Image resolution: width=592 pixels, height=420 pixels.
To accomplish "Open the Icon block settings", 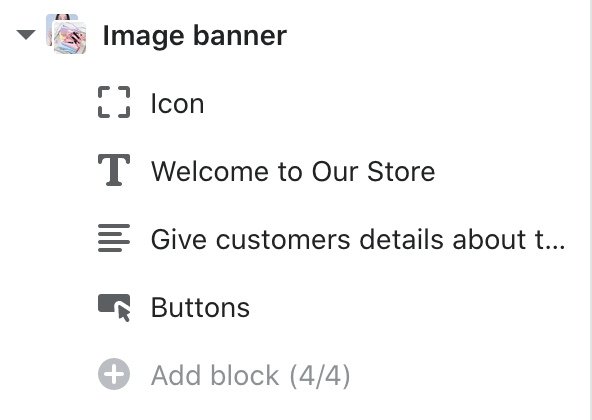I will (x=177, y=103).
